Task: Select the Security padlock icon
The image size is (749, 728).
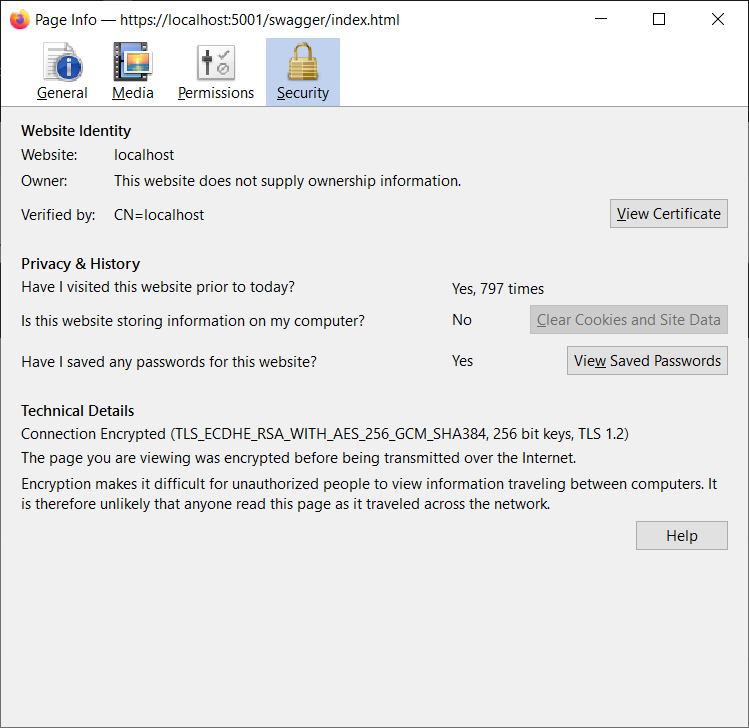Action: tap(303, 62)
